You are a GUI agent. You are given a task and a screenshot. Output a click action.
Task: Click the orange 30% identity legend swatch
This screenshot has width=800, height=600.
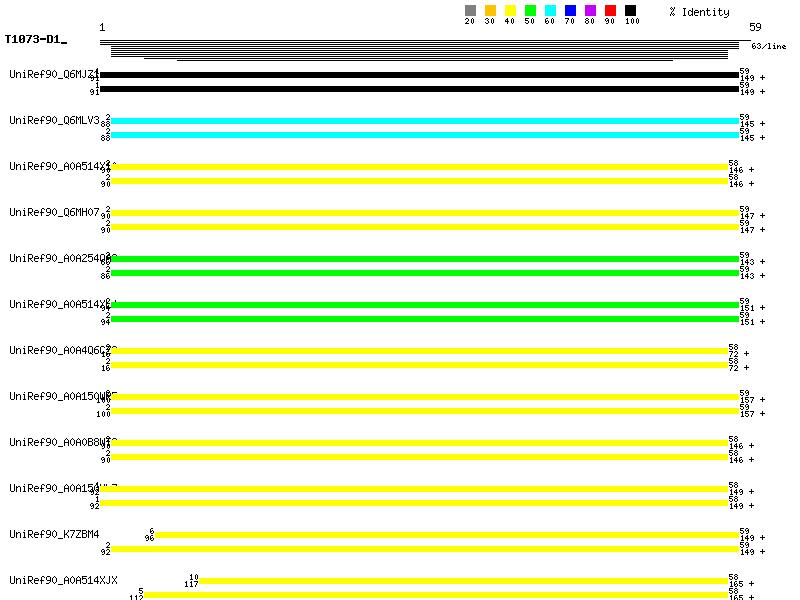pos(490,11)
